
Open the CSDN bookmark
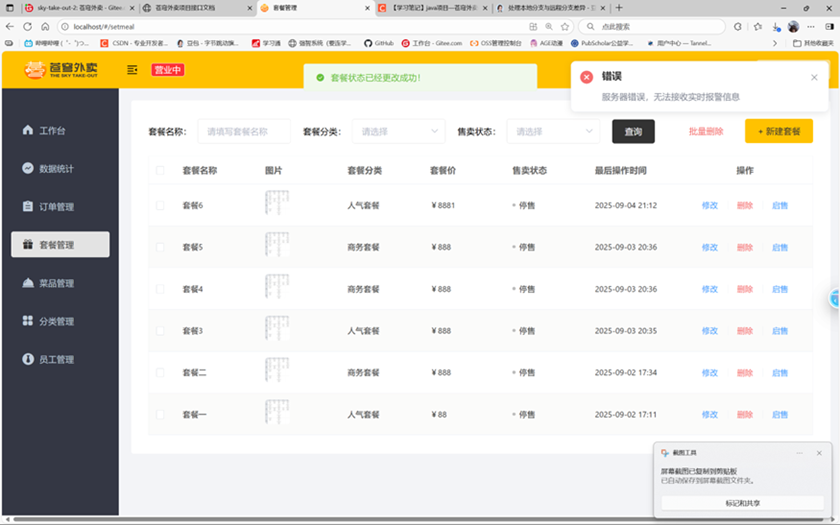point(134,43)
